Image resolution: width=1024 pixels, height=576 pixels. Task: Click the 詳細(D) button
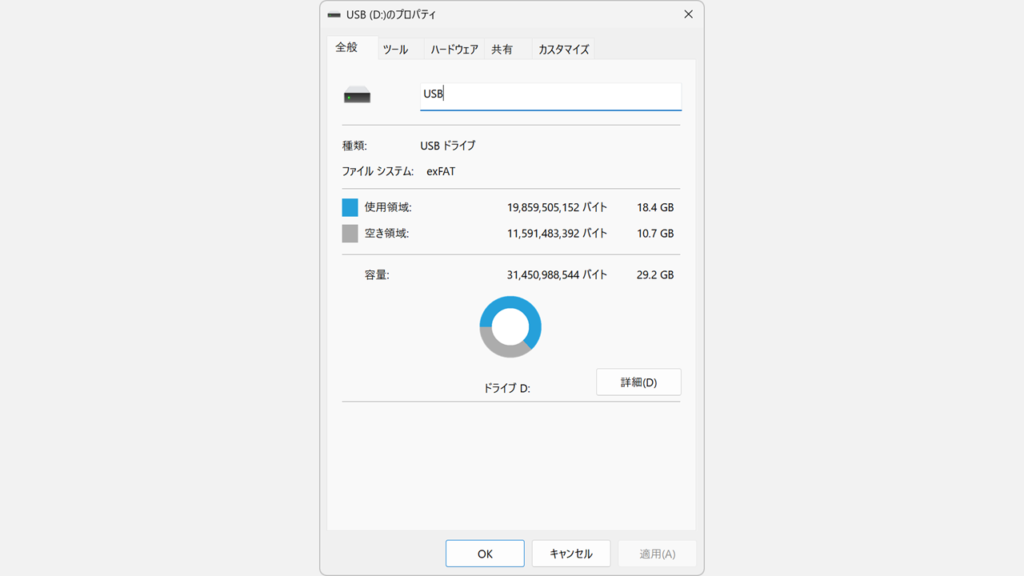(639, 382)
